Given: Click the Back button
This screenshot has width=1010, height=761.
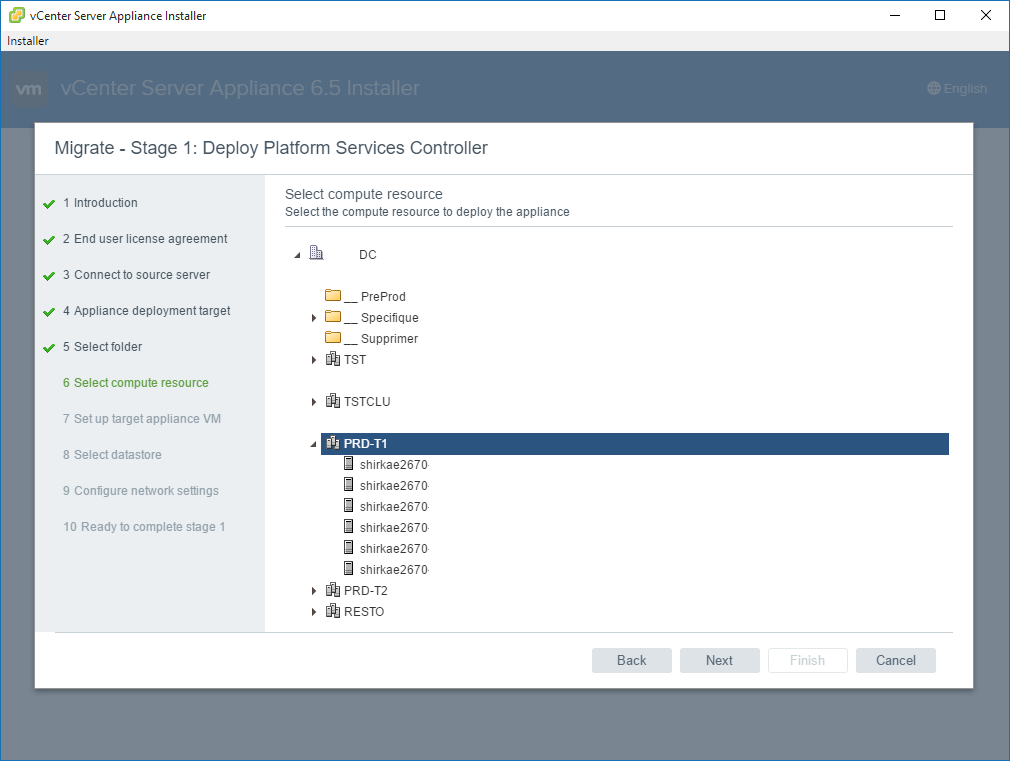Looking at the screenshot, I should 631,660.
